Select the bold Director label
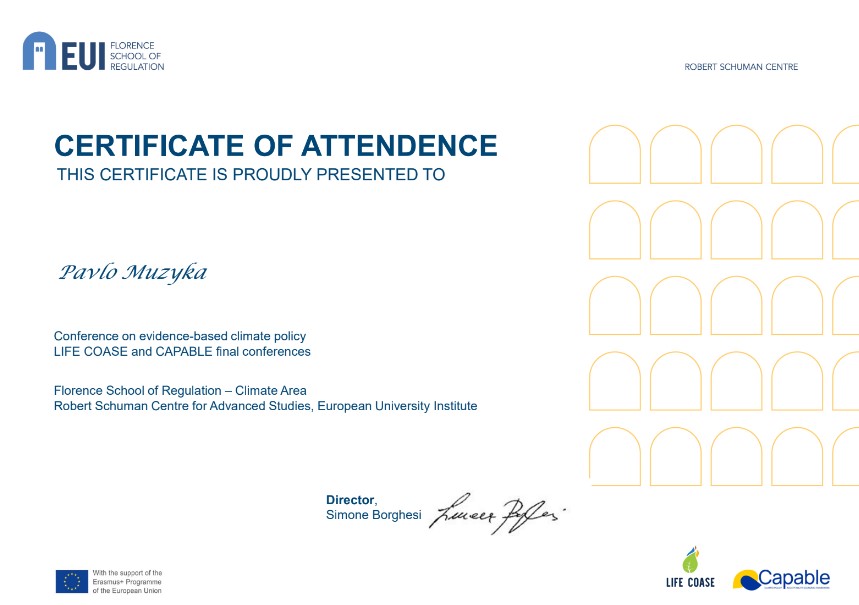Viewport: 859px width, 605px height. (x=349, y=499)
